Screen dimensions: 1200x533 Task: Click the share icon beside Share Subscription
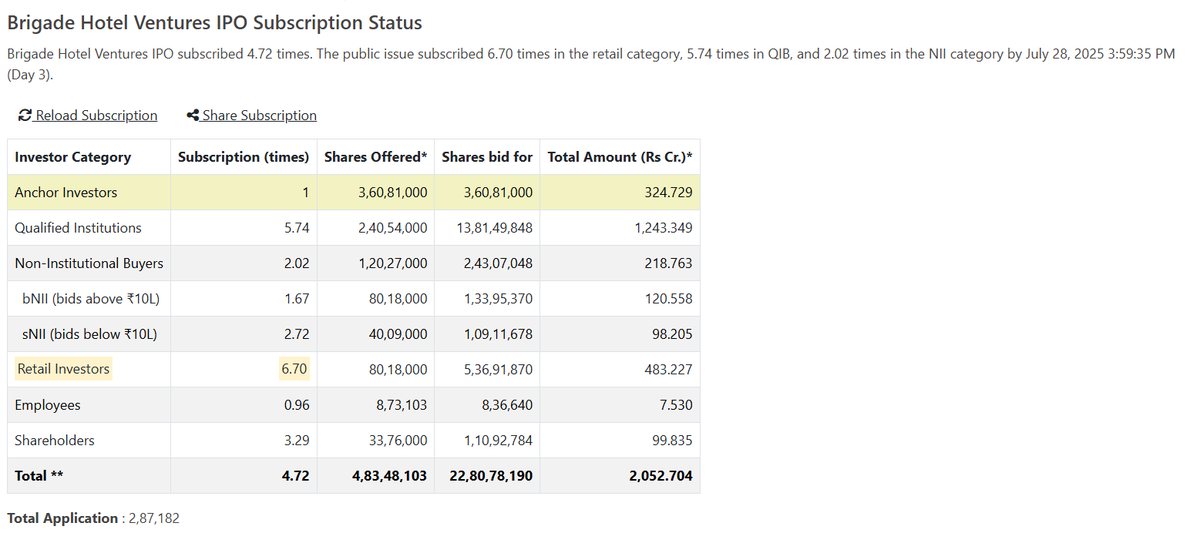pos(194,115)
